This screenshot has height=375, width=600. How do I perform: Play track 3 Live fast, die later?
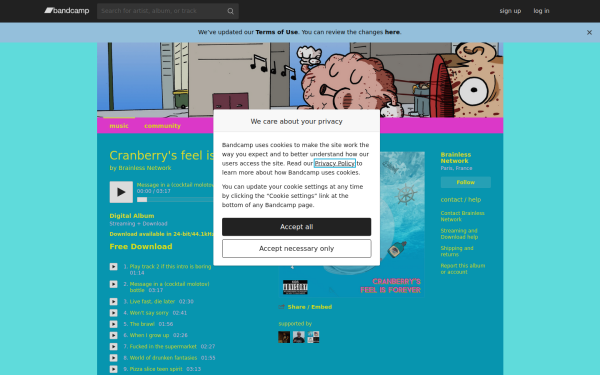[114, 302]
